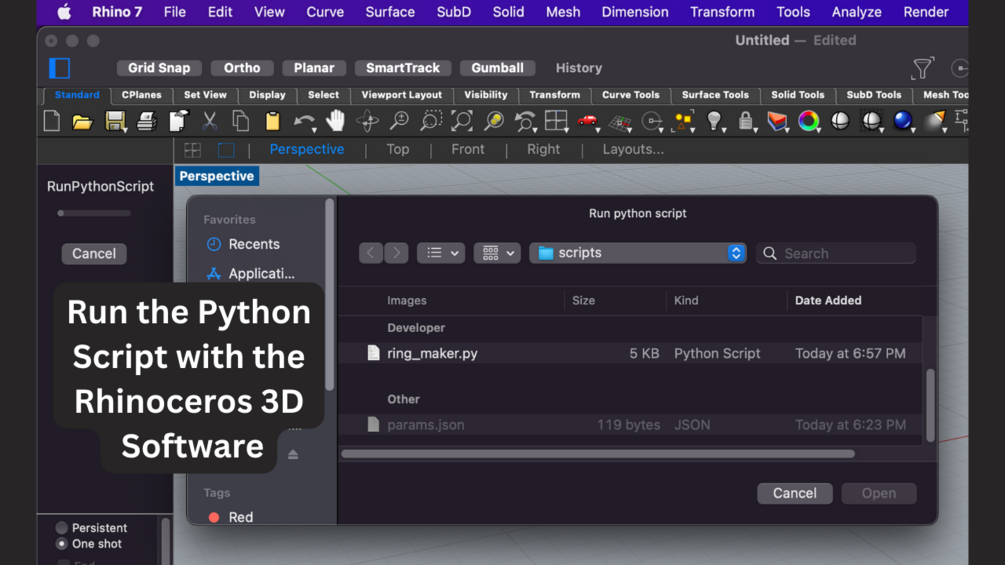Image resolution: width=1005 pixels, height=565 pixels.
Task: Click the Undo View Change icon
Action: [x=525, y=121]
